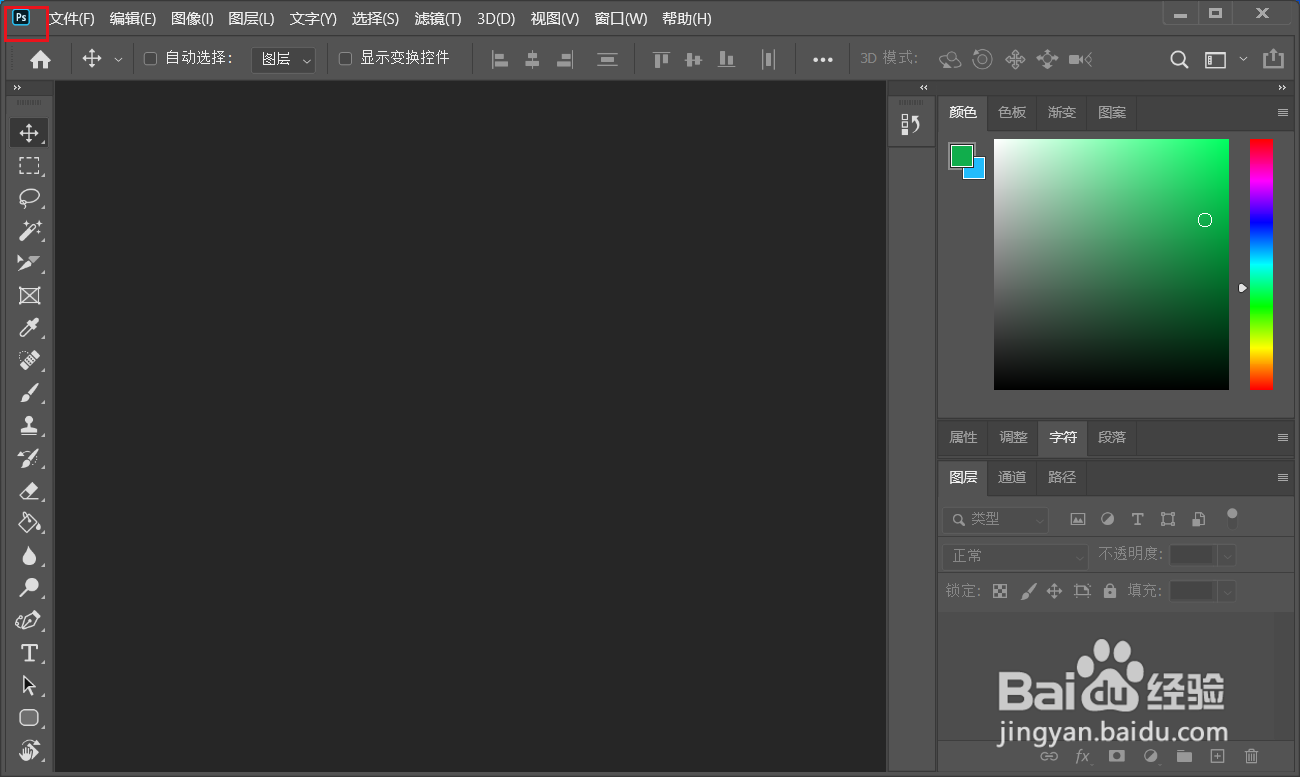Click align left edges icon

click(x=500, y=60)
